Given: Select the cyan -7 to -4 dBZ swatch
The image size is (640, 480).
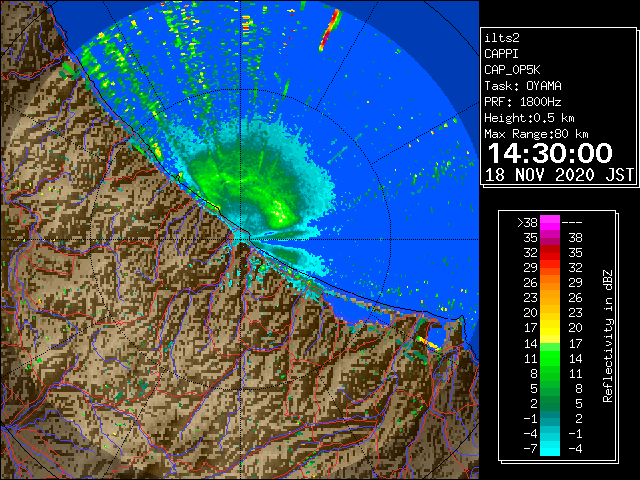Looking at the screenshot, I should click(x=550, y=448).
